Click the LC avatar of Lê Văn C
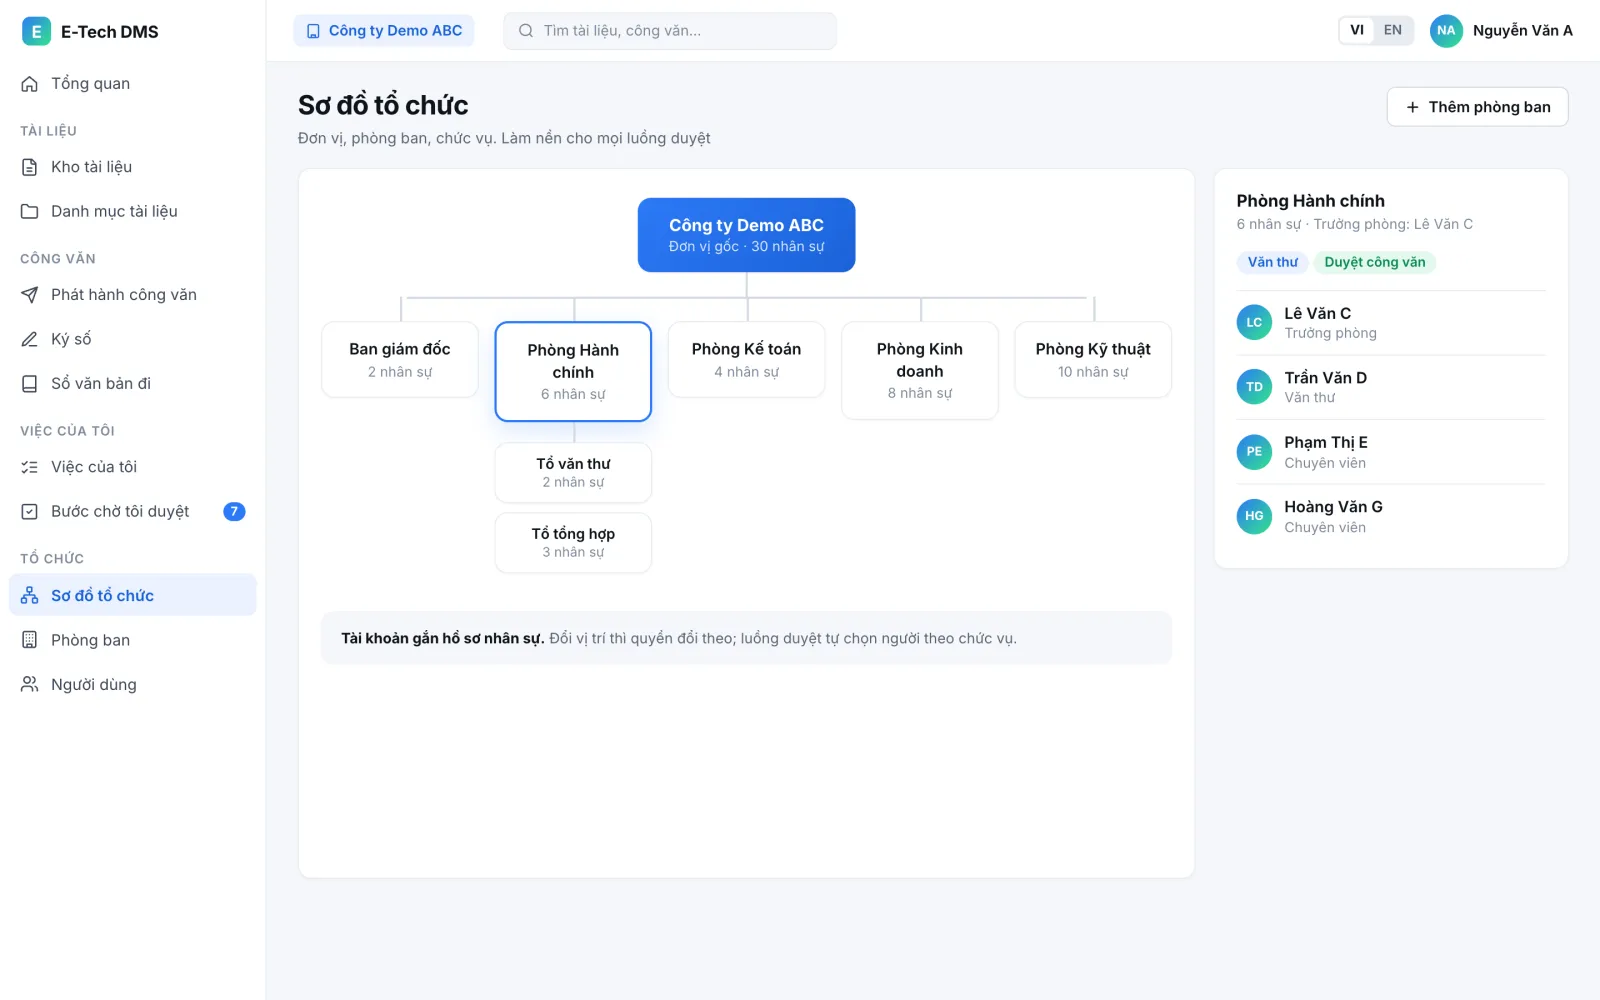1600x1000 pixels. click(1254, 322)
